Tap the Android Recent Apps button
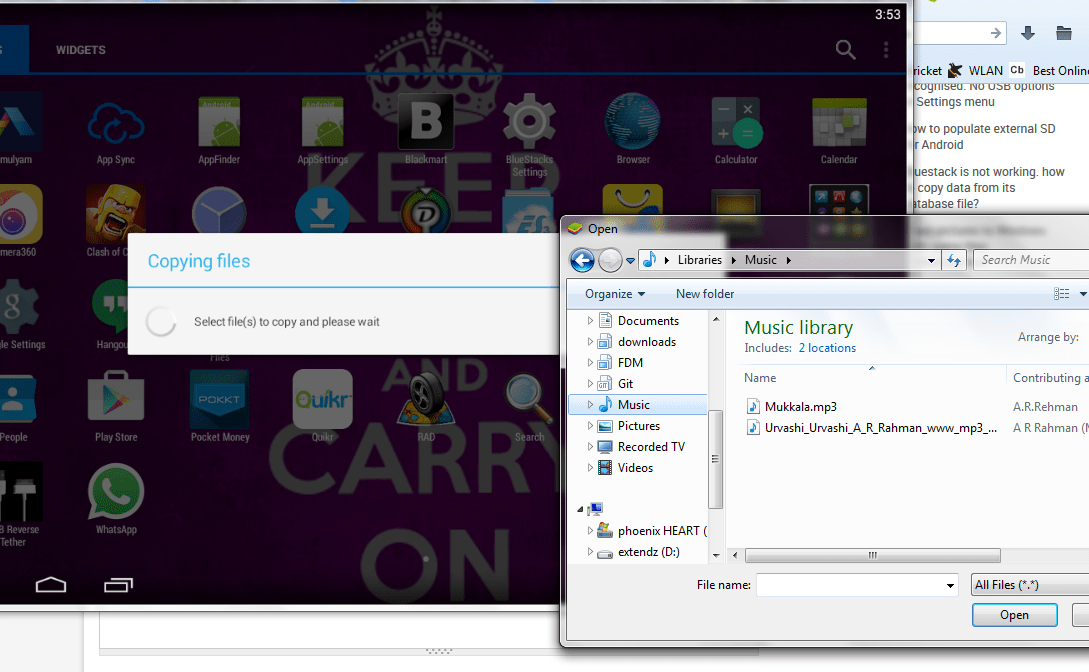This screenshot has height=672, width=1089. tap(118, 585)
